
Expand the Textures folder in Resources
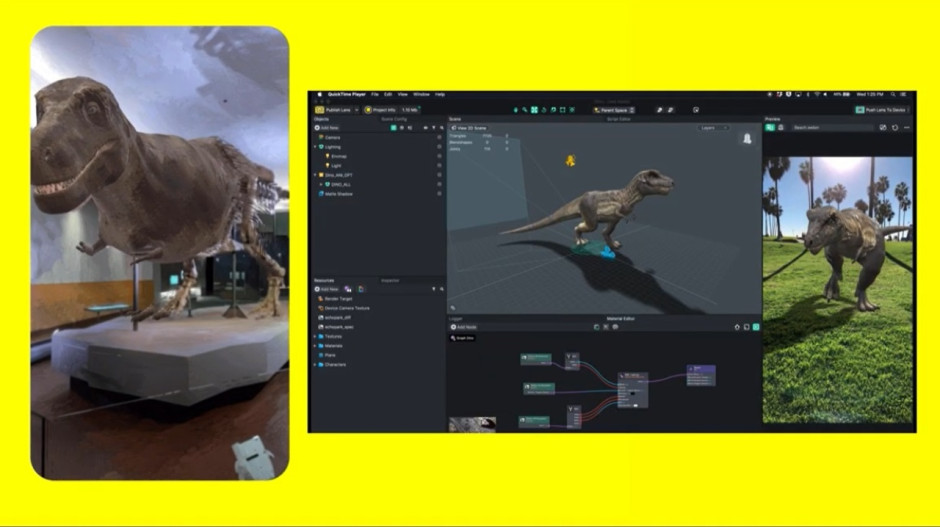[315, 336]
